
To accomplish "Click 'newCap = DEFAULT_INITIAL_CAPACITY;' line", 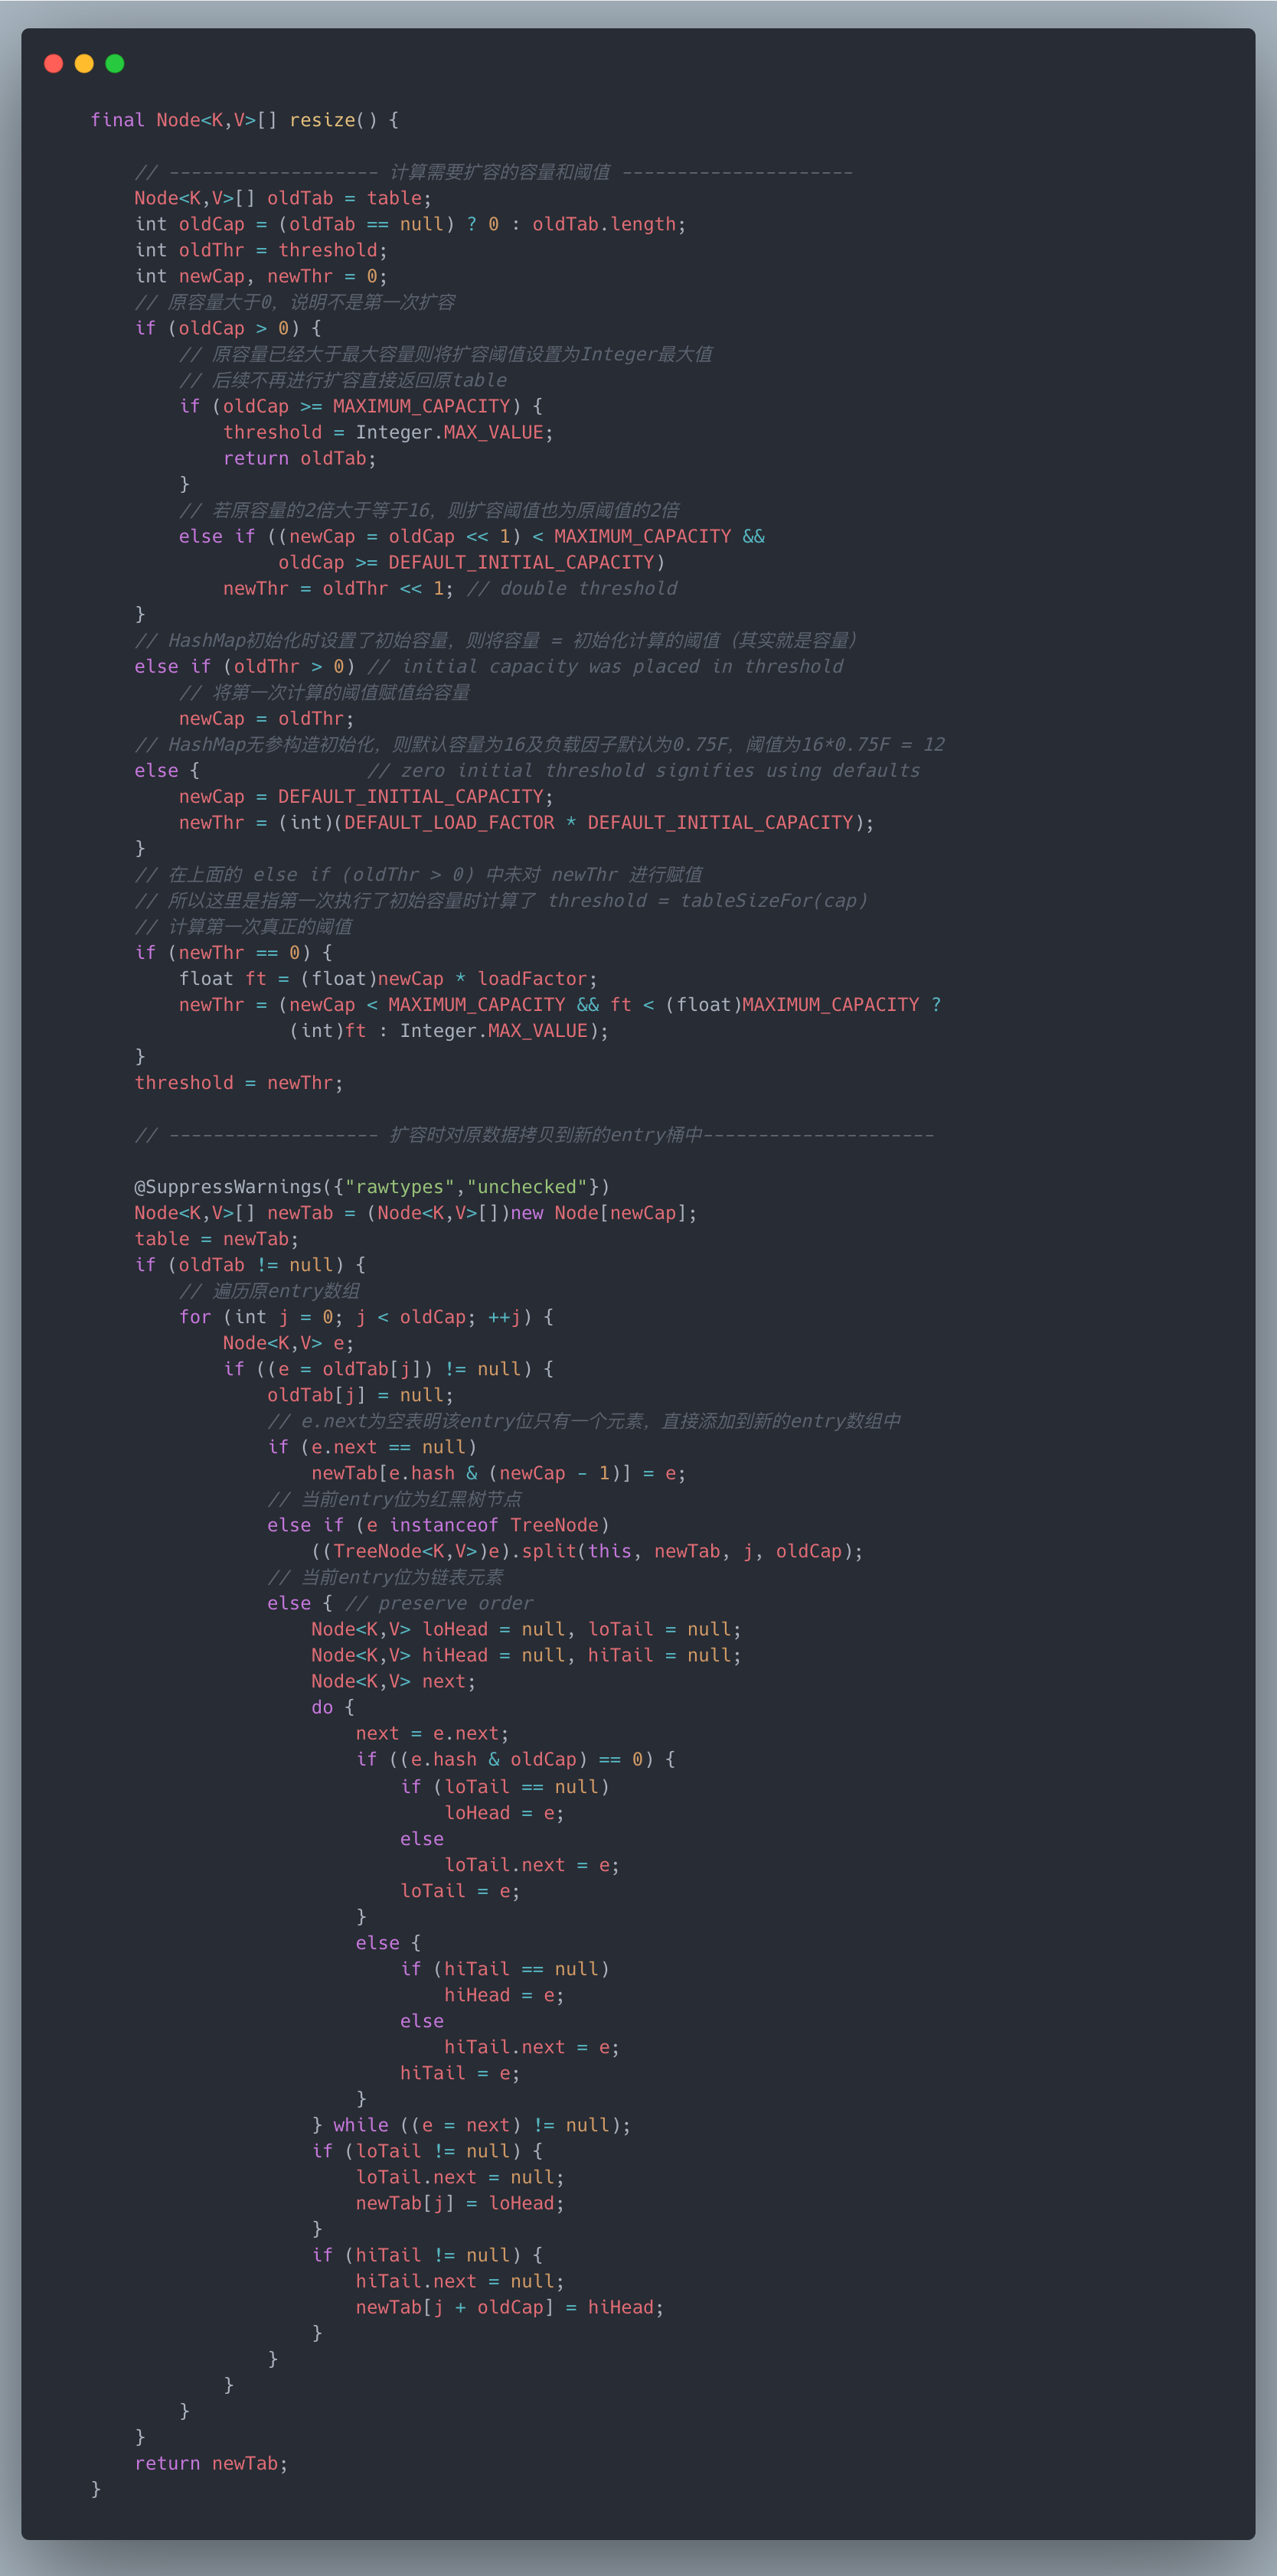I will pyautogui.click(x=366, y=796).
